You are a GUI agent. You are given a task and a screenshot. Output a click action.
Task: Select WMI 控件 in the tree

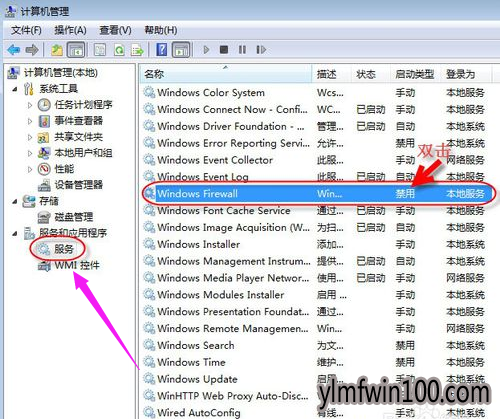[x=77, y=265]
